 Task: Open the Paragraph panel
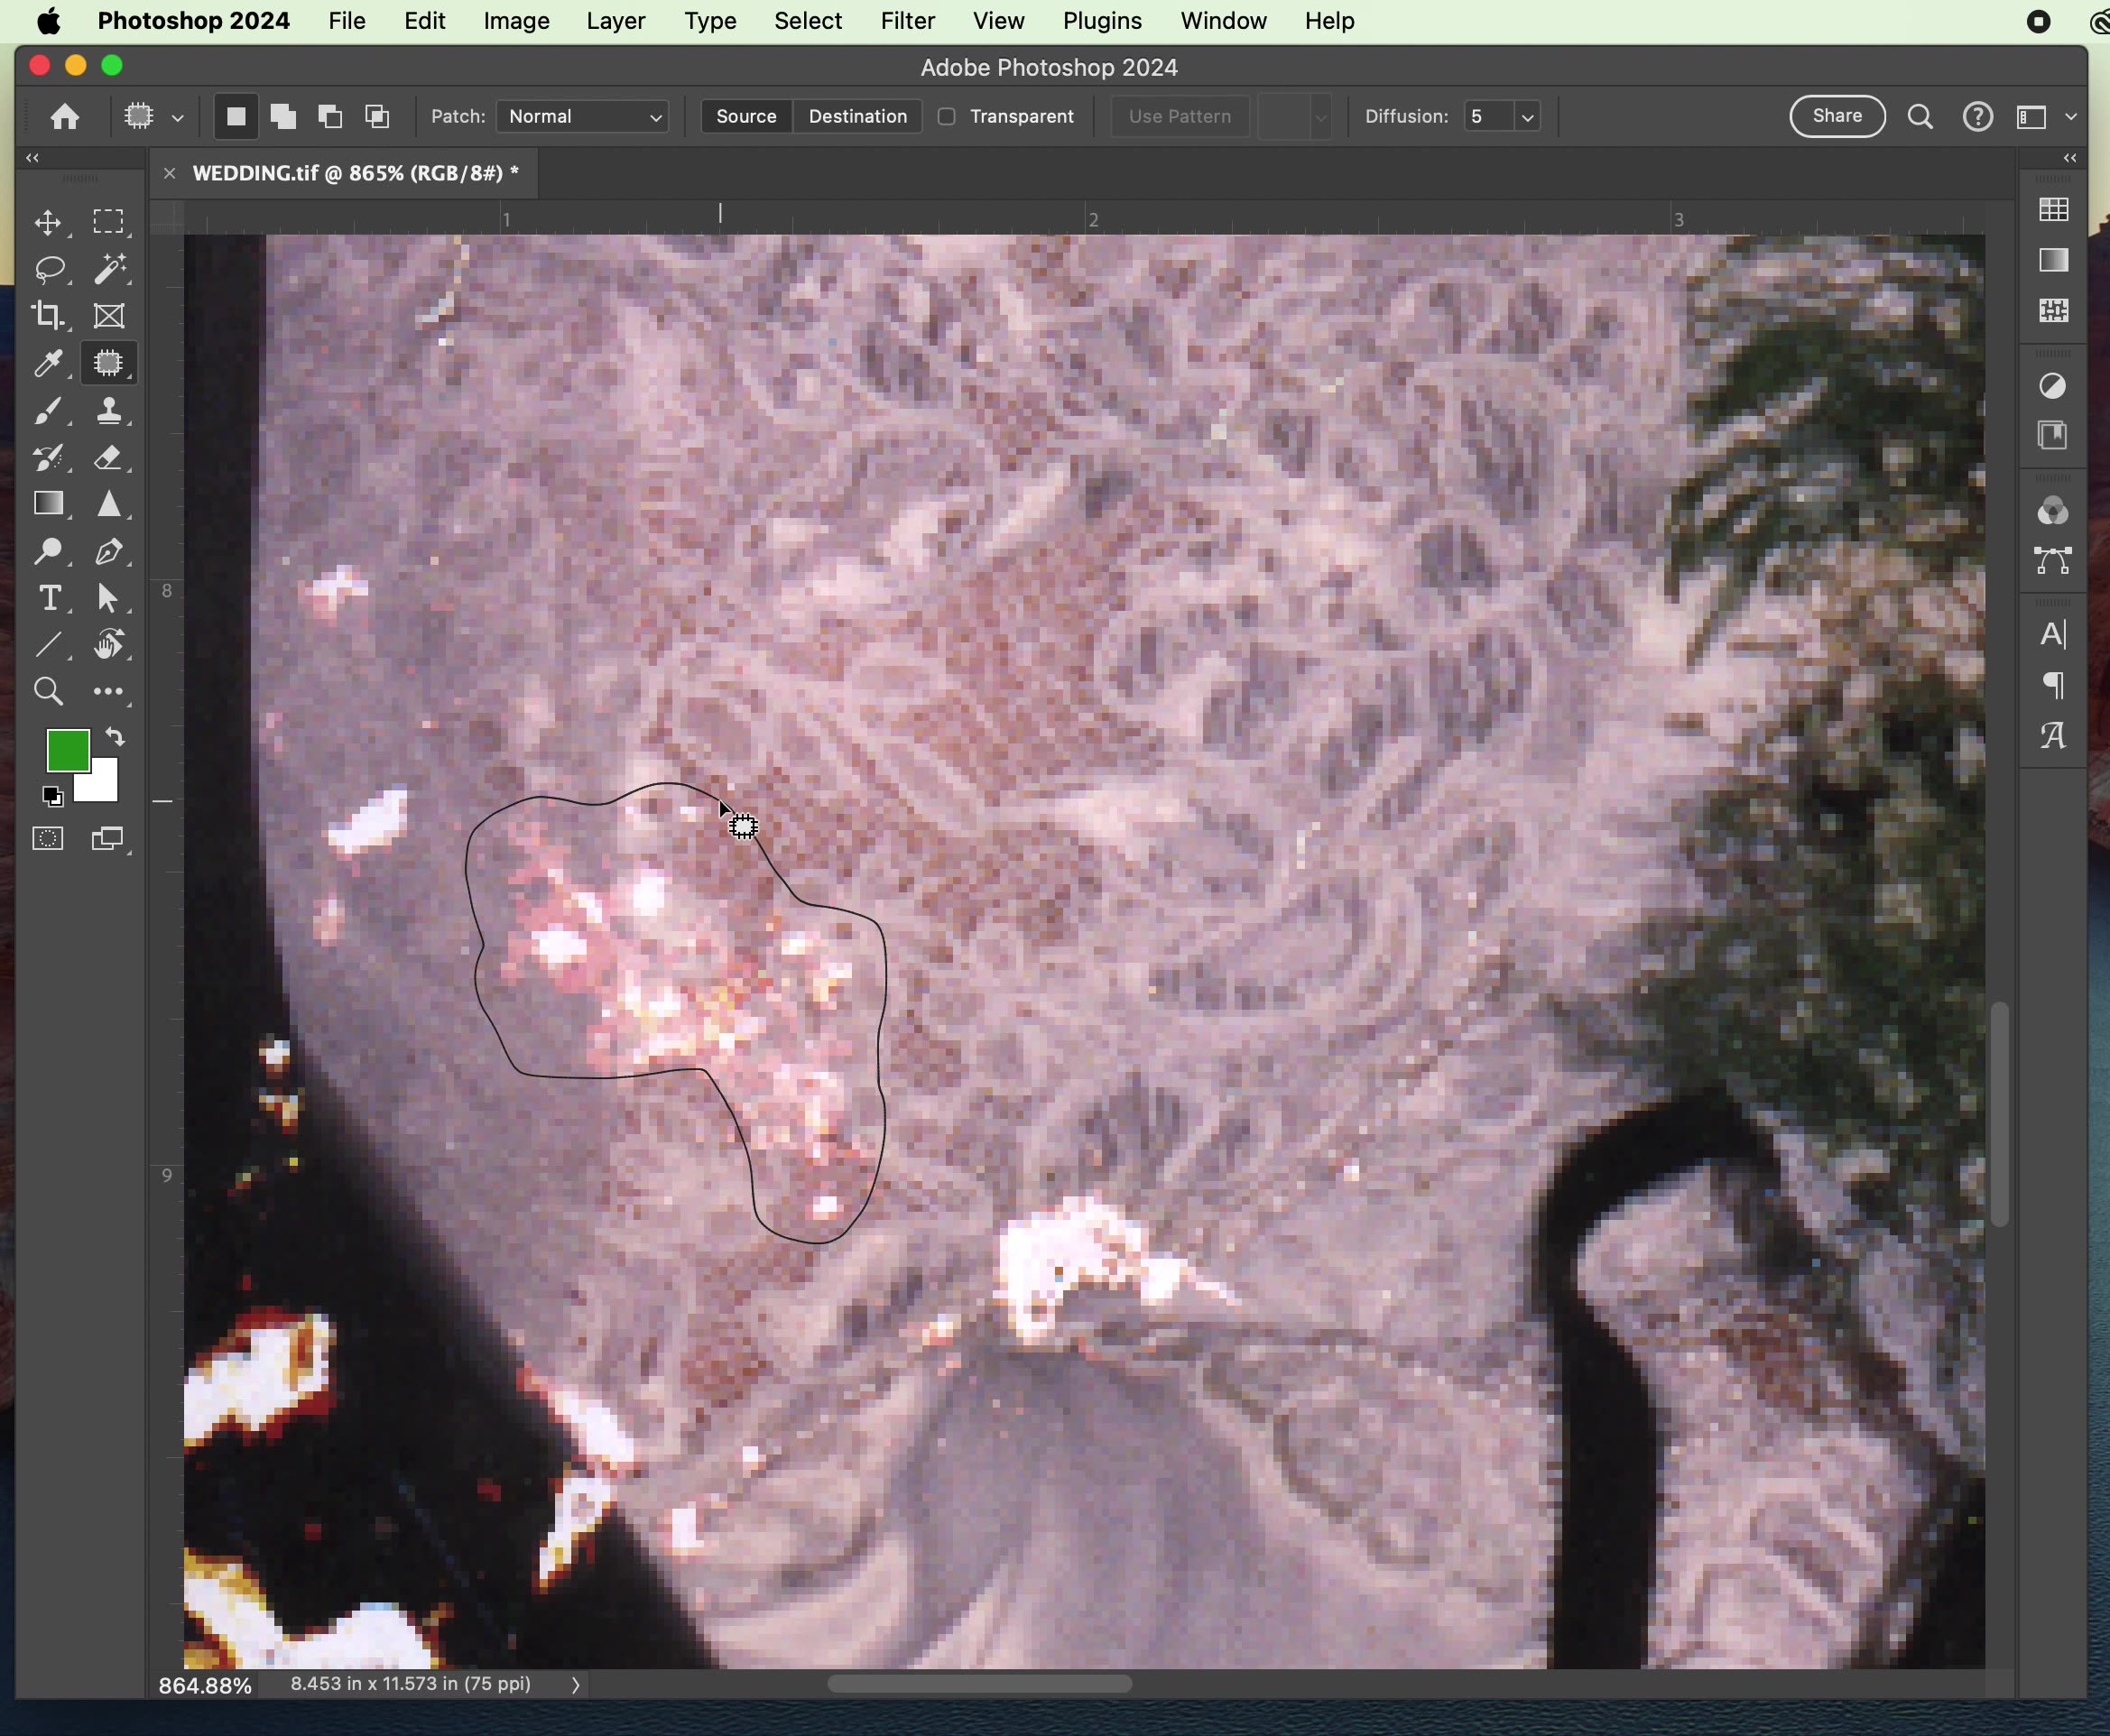click(2053, 685)
